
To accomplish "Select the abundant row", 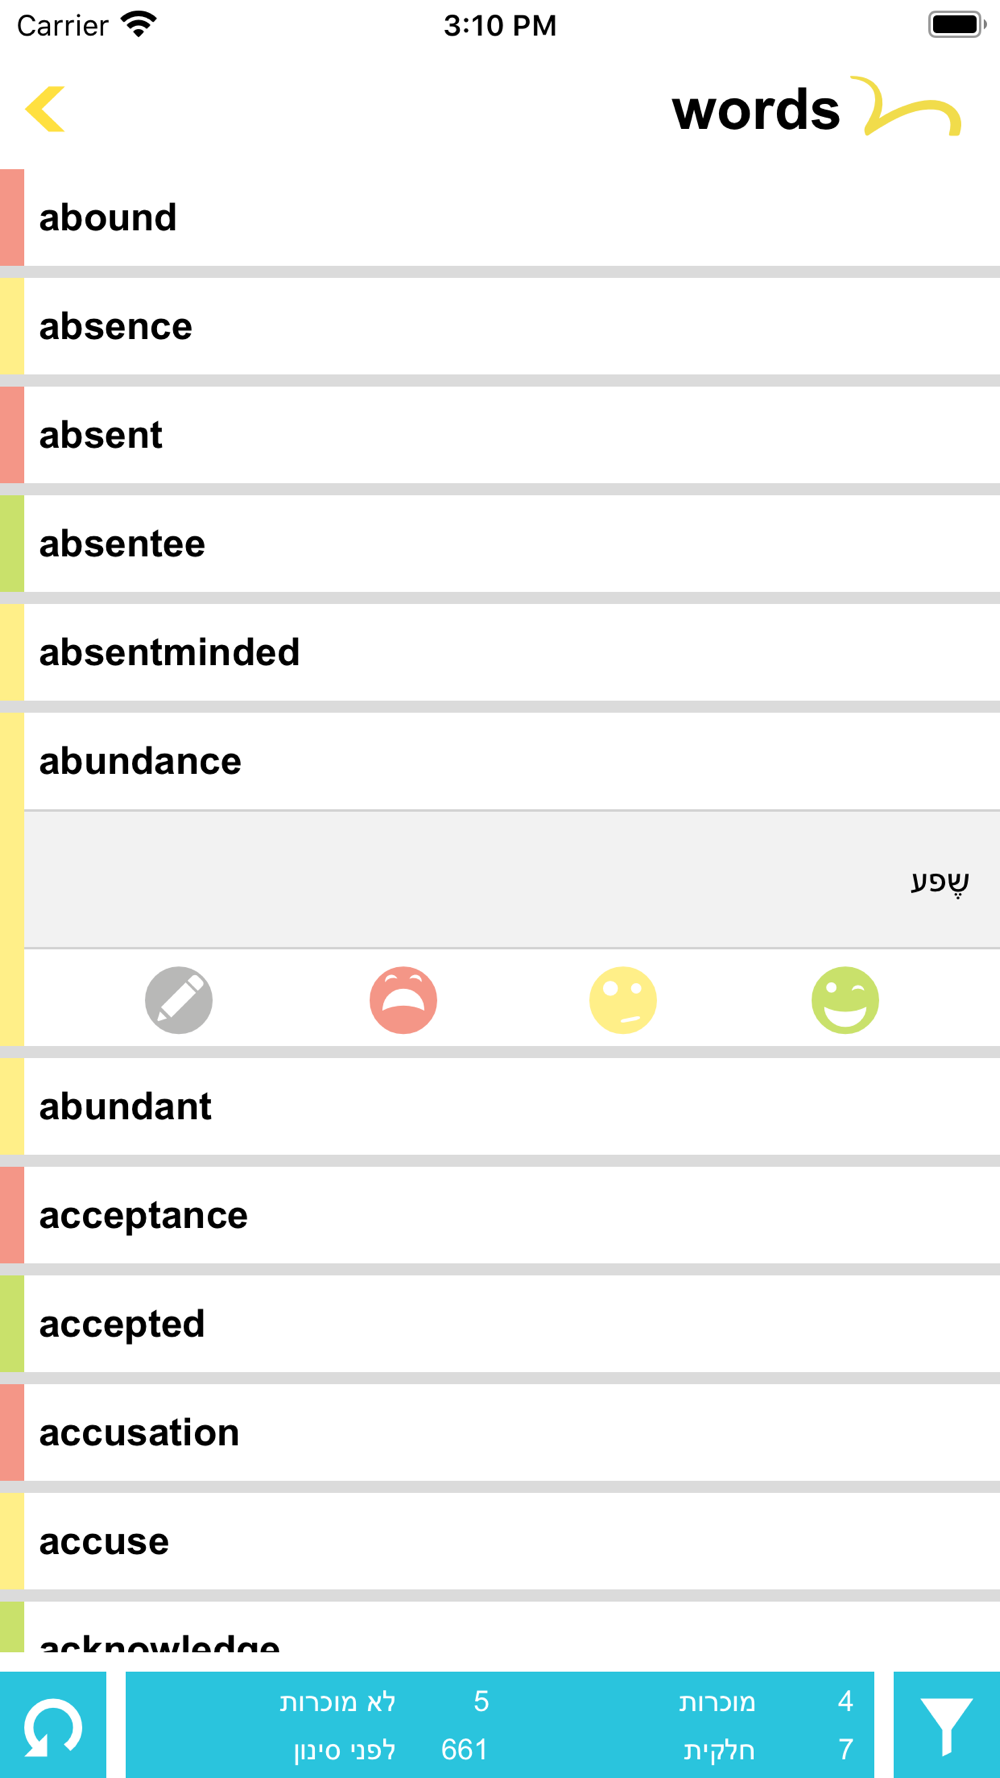I will tap(512, 1107).
